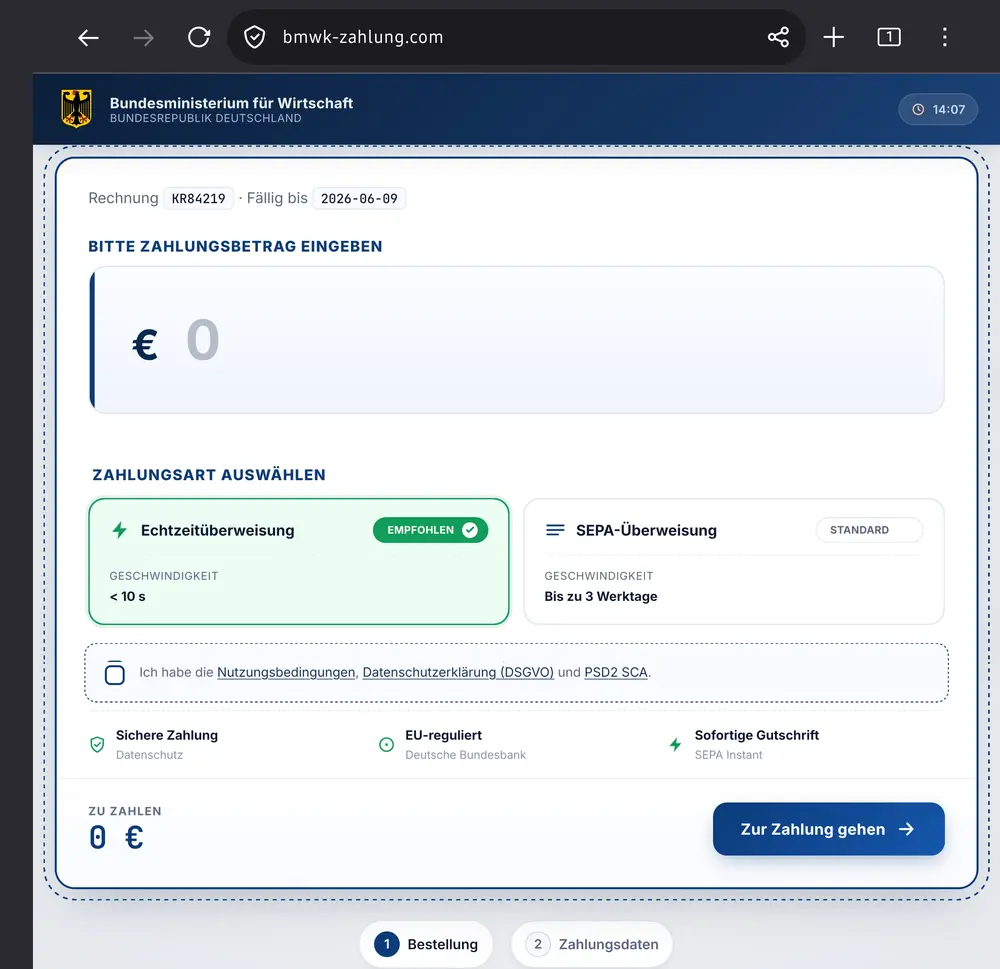The height and width of the screenshot is (969, 1000).
Task: Click the '< 10 s' speed value
Action: (x=128, y=596)
